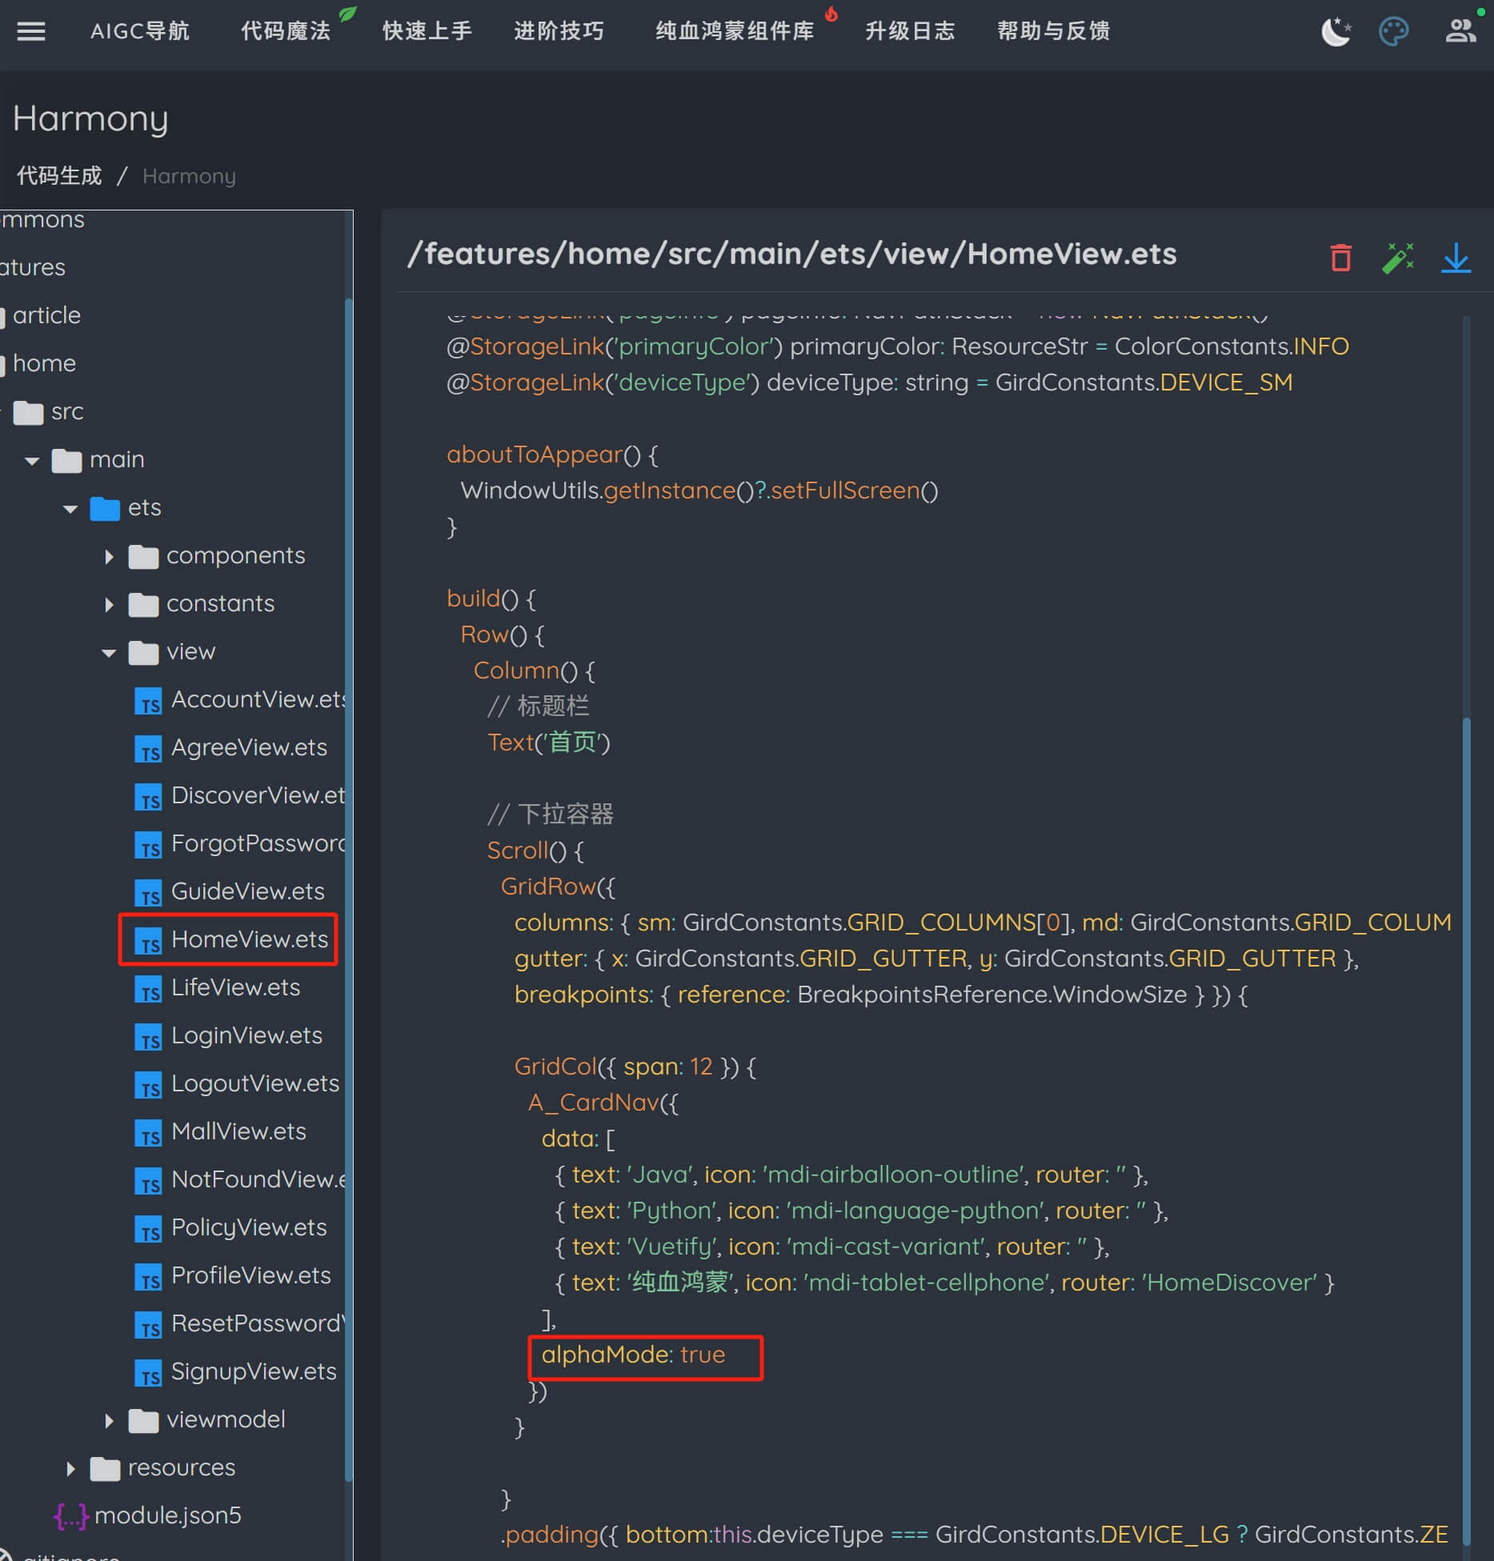Open 代码魔法 menu item
The height and width of the screenshot is (1561, 1494).
286,31
